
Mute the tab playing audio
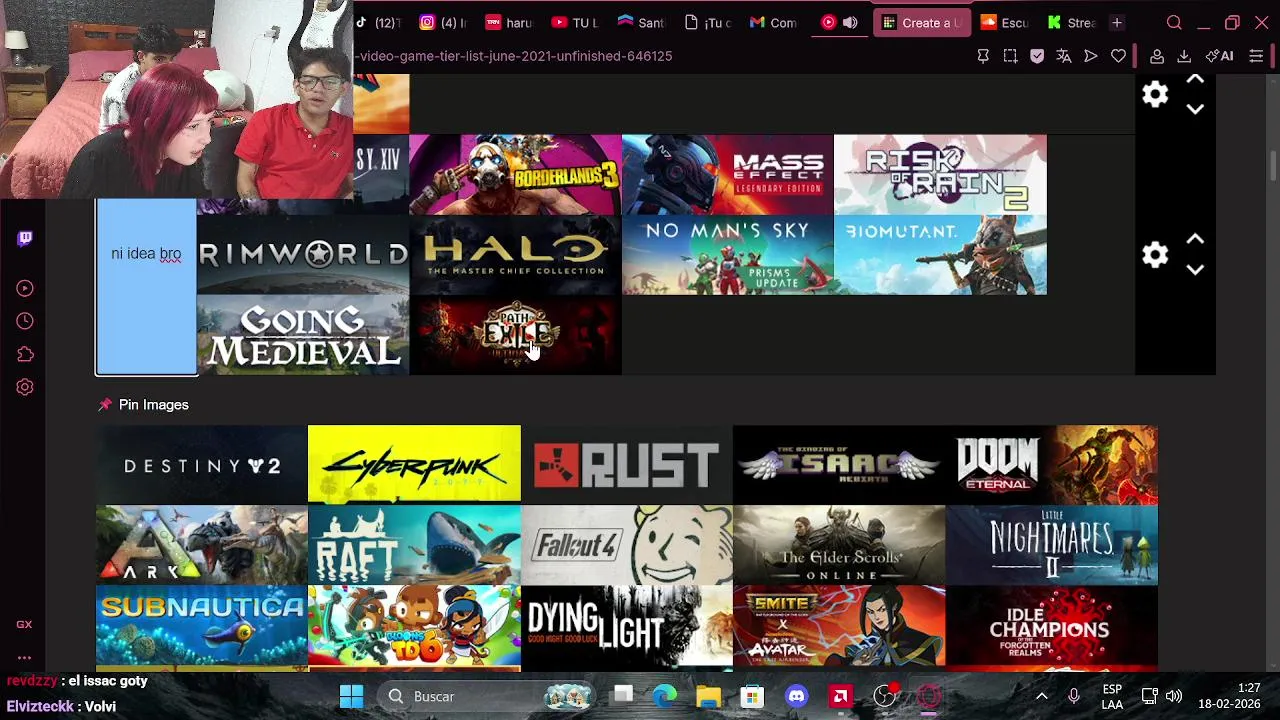(850, 22)
